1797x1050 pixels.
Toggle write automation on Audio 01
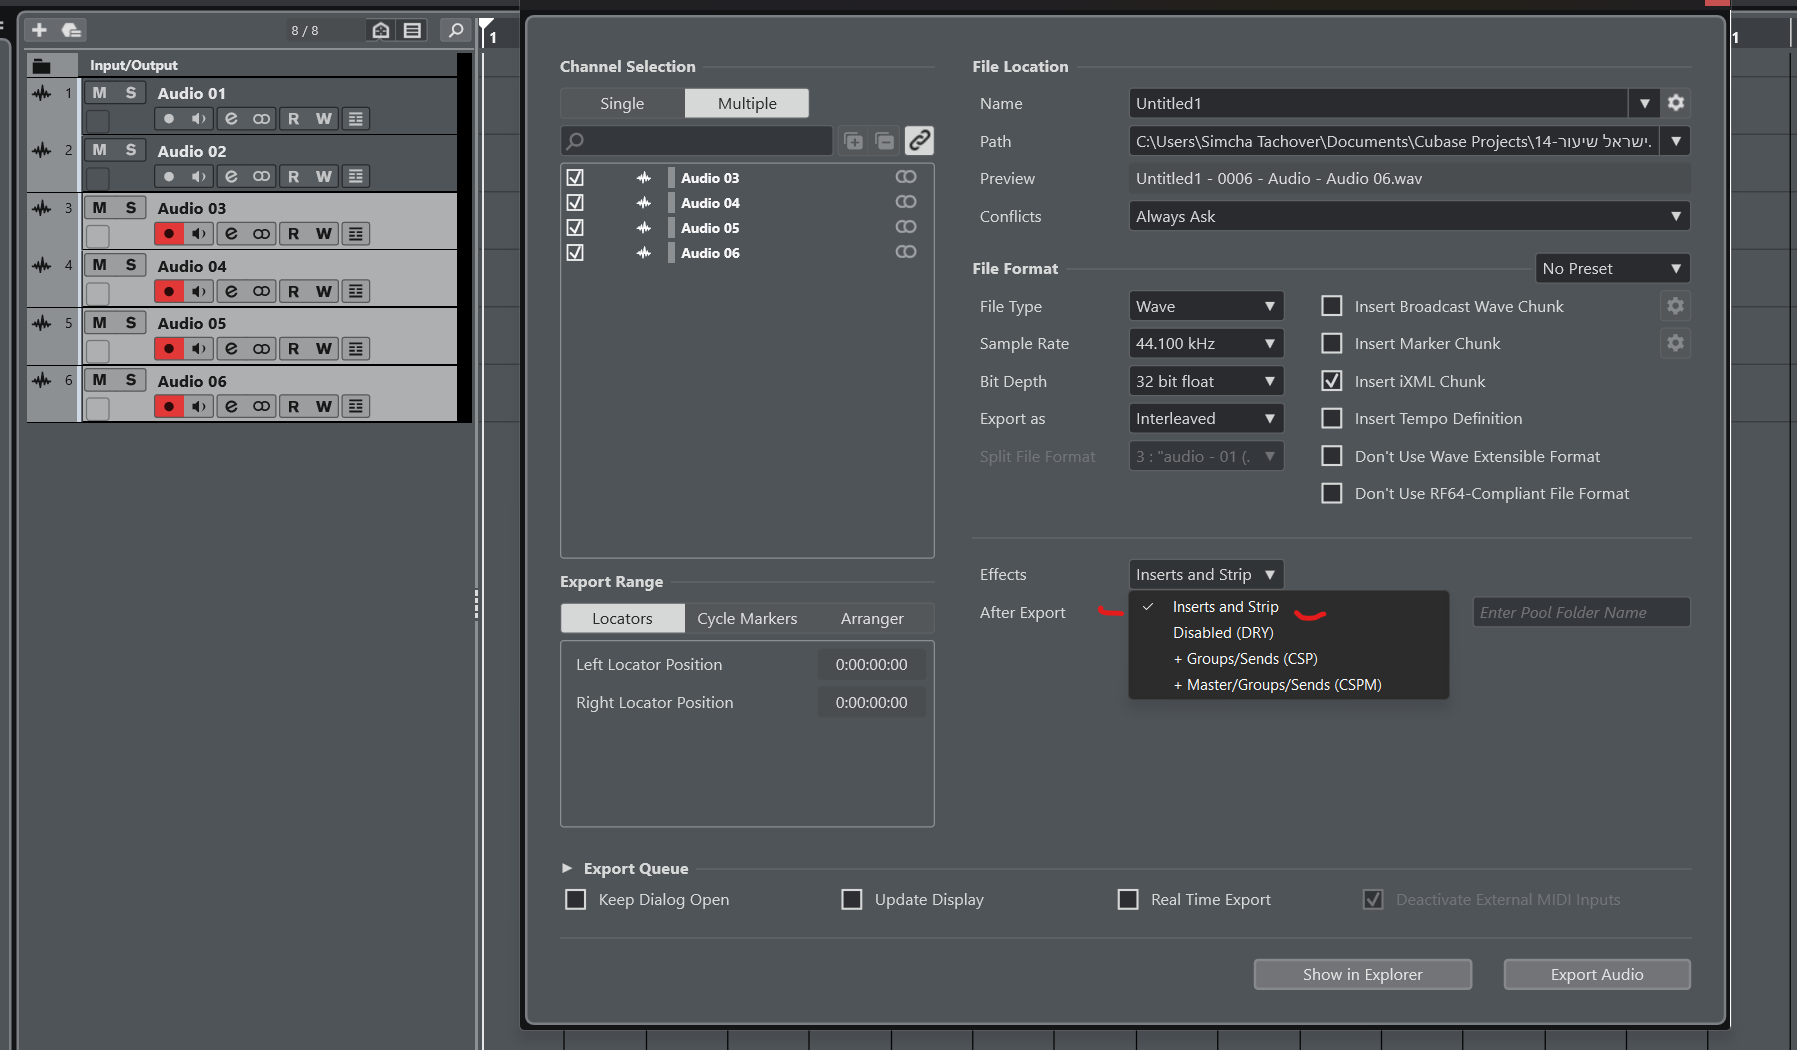[x=324, y=119]
